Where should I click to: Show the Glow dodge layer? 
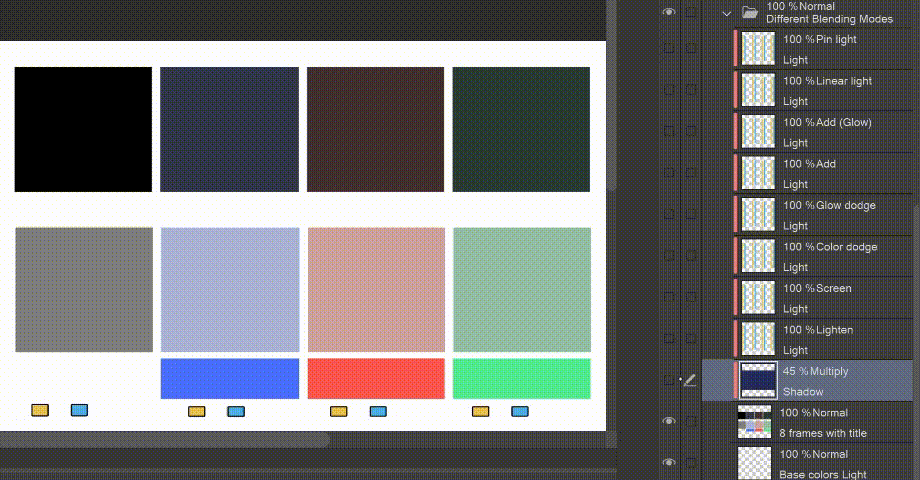coord(669,214)
